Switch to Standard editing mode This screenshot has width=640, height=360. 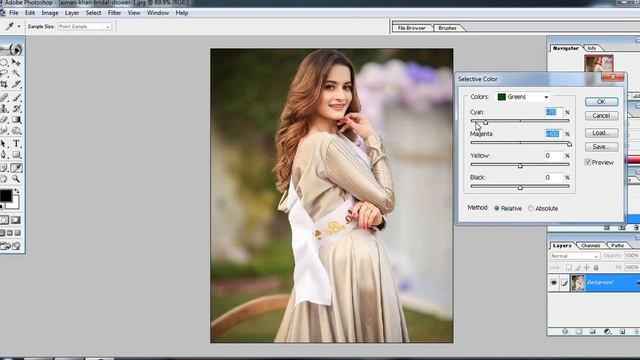(x=4, y=220)
